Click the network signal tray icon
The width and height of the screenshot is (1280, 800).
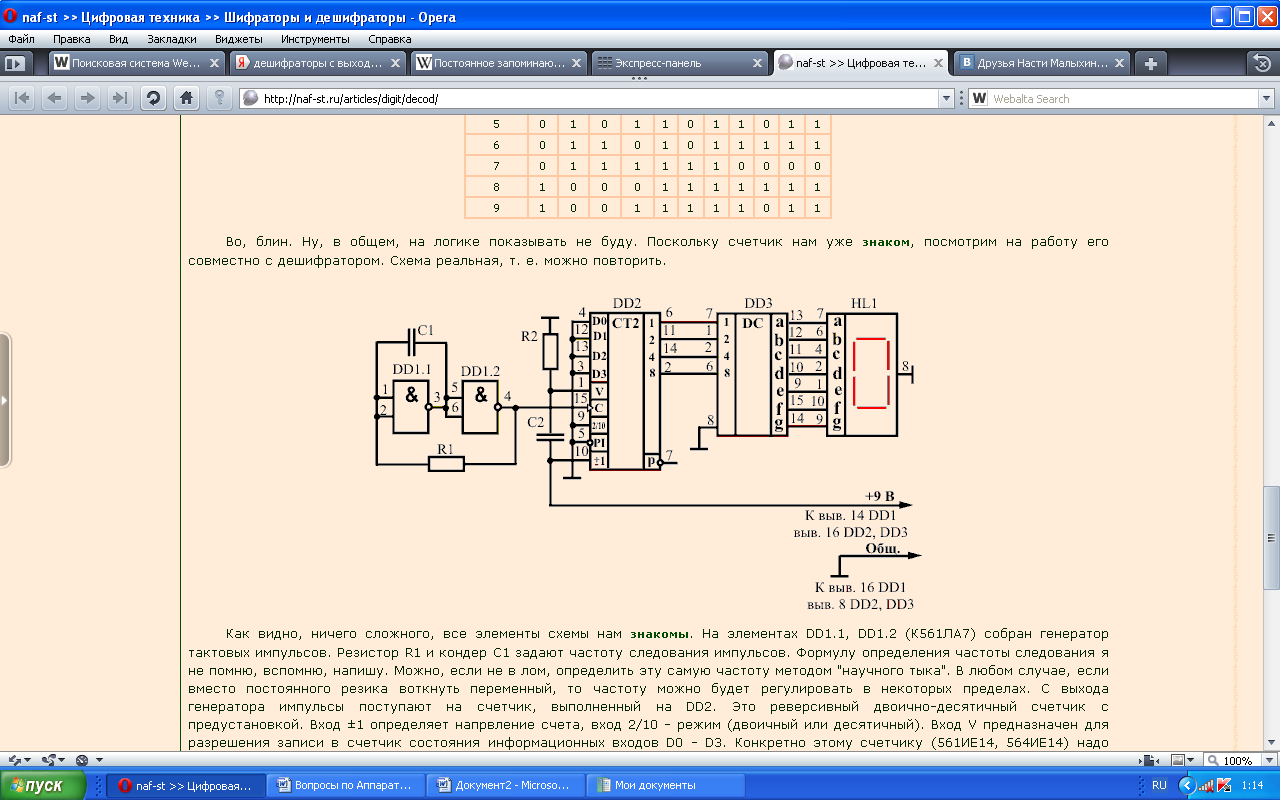(x=1205, y=785)
